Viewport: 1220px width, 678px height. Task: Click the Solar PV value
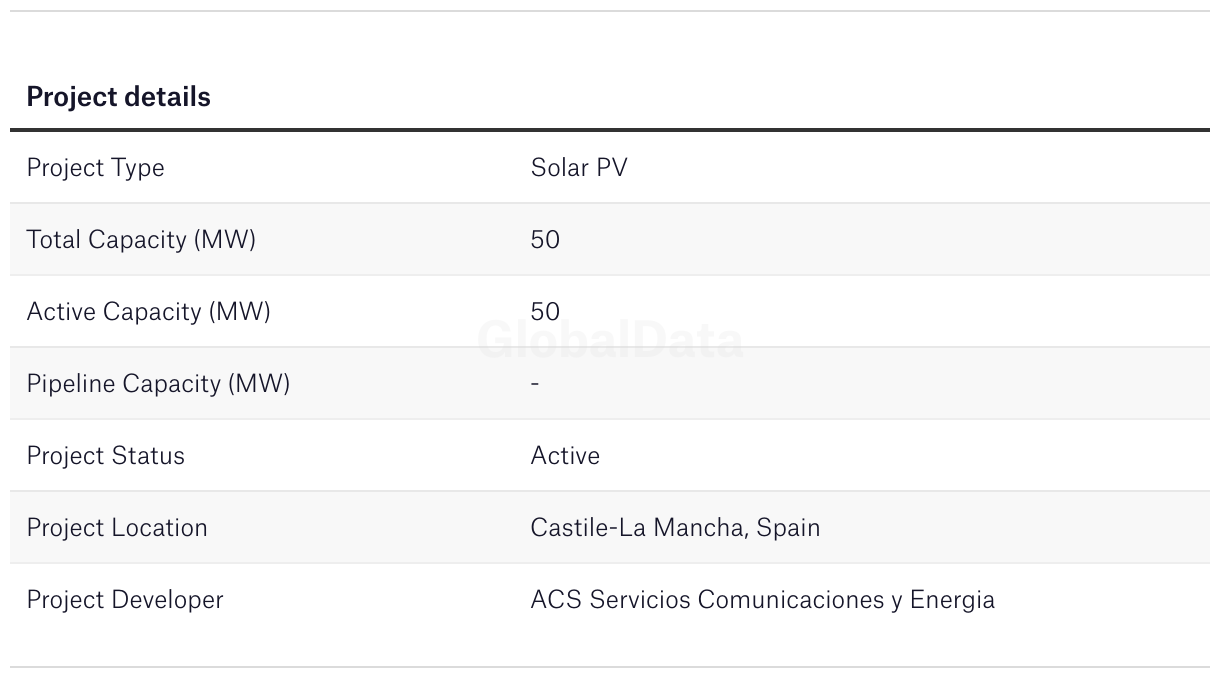[579, 168]
